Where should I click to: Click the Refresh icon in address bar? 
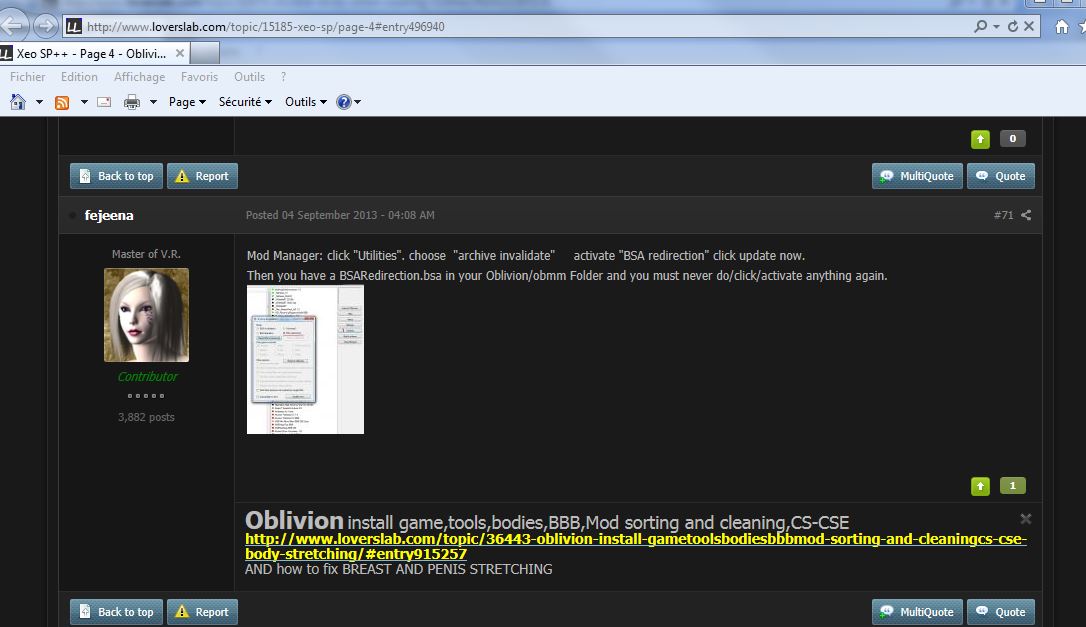[1013, 26]
